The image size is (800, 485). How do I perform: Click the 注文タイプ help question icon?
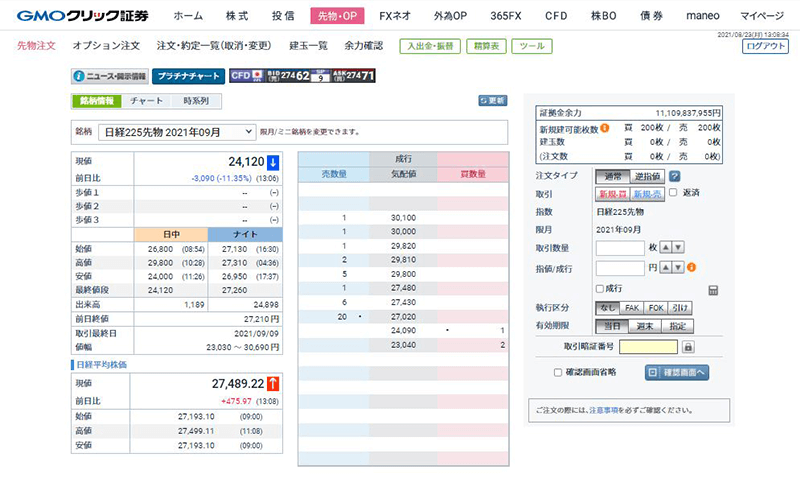click(x=675, y=176)
